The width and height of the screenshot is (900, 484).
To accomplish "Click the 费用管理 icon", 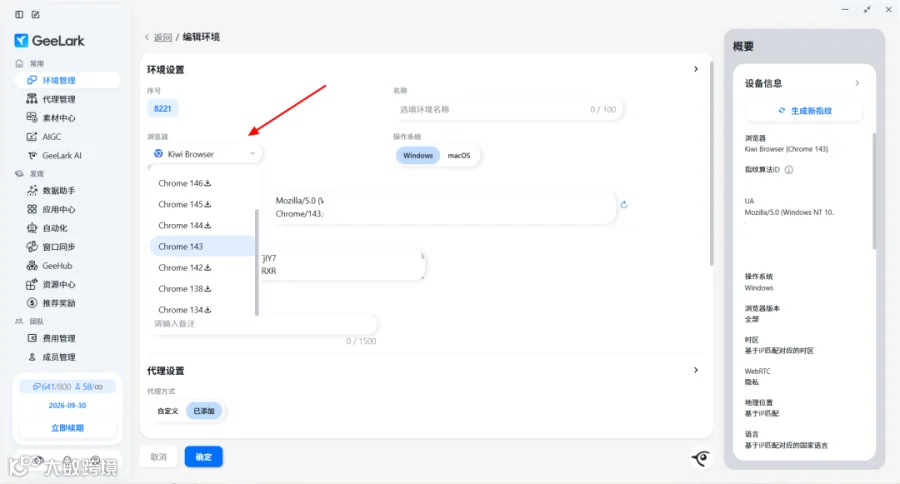I will point(32,338).
